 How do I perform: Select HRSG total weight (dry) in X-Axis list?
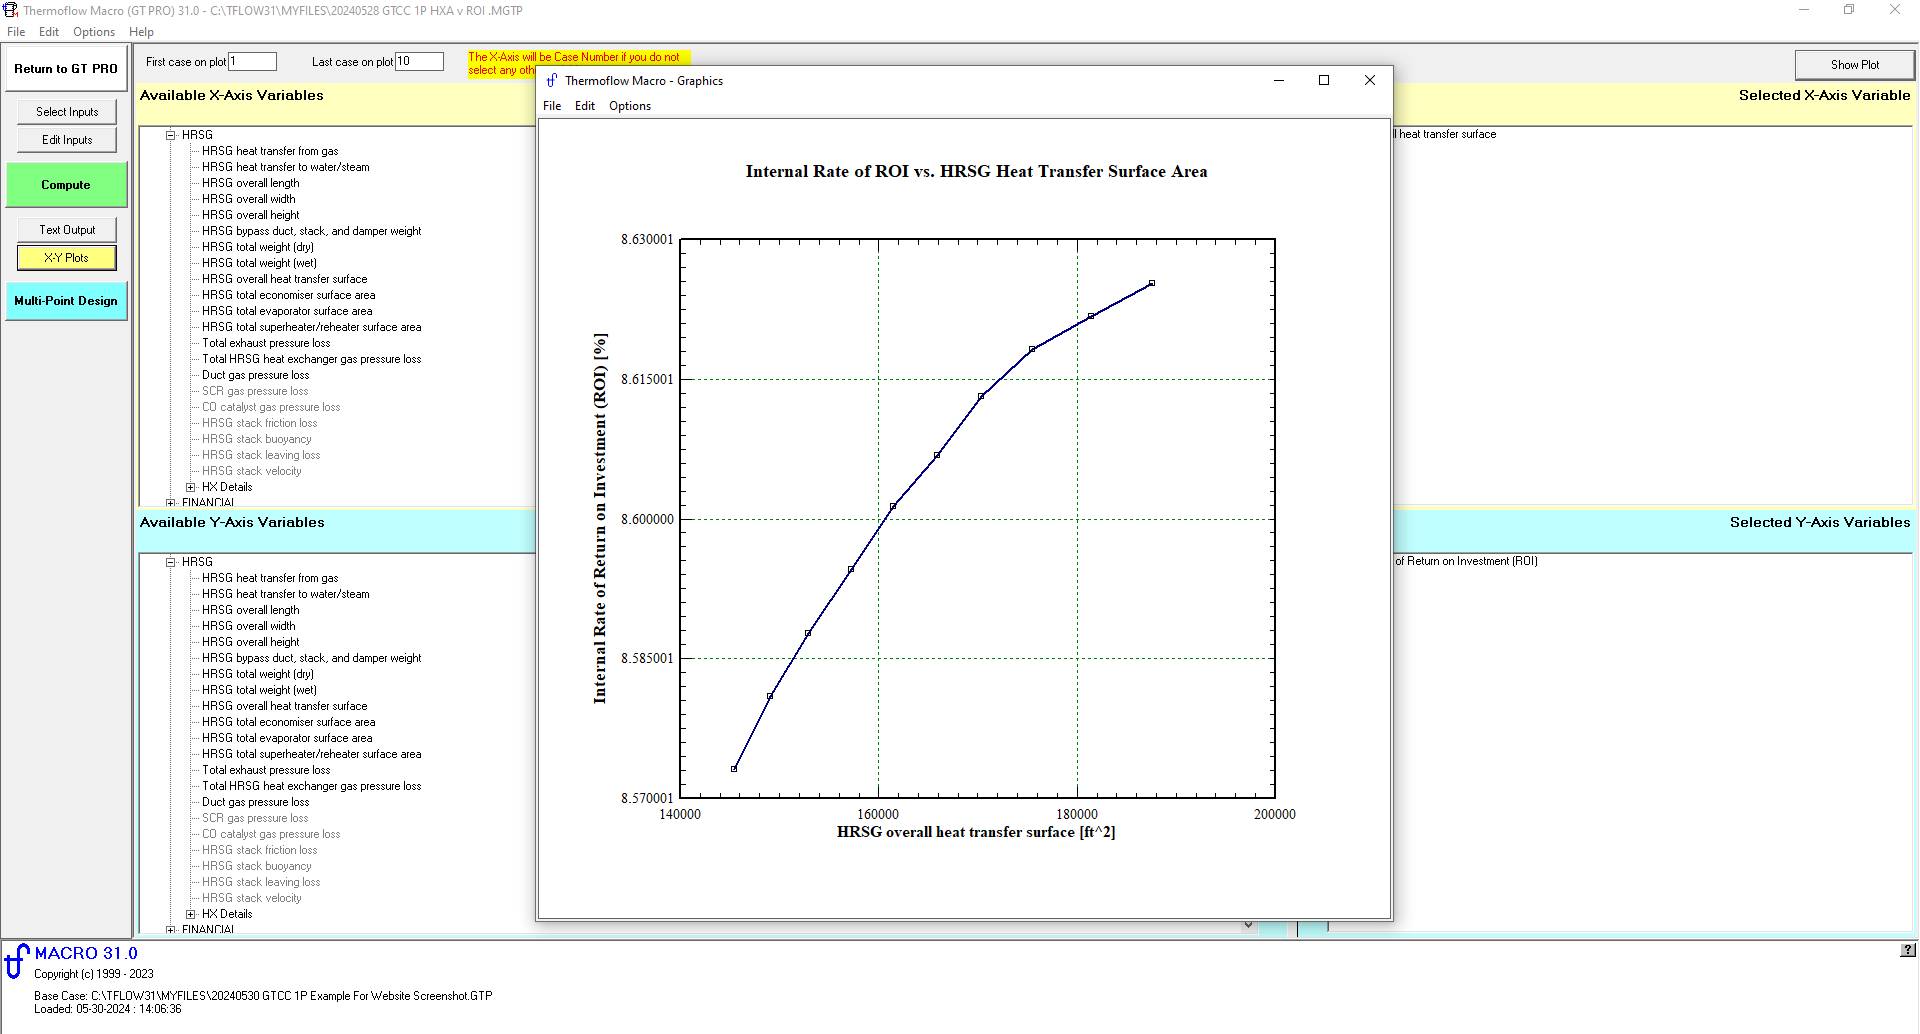(258, 247)
